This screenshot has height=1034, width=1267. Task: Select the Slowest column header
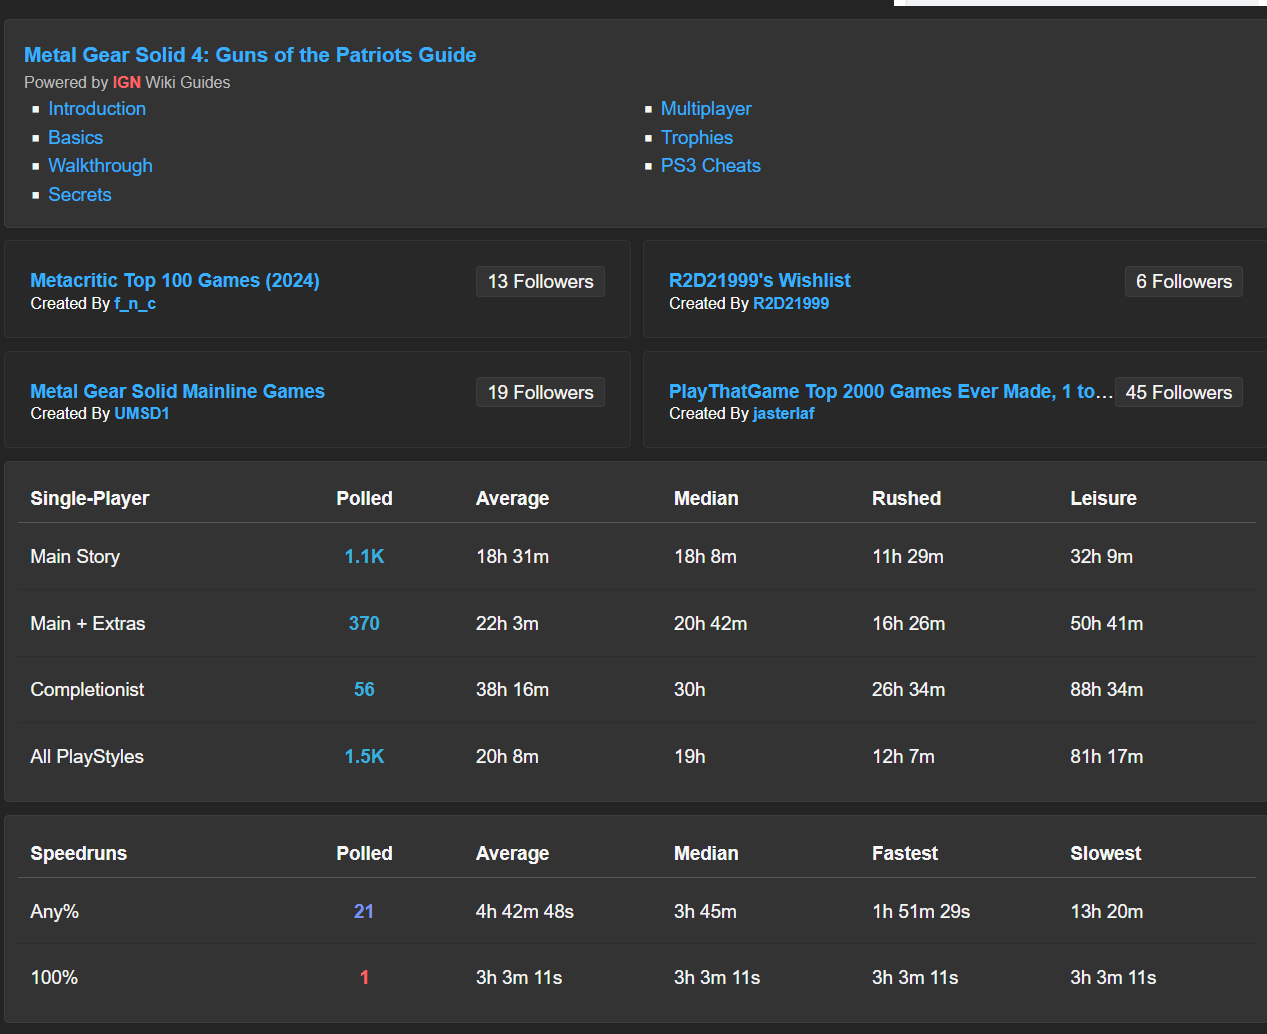1105,854
